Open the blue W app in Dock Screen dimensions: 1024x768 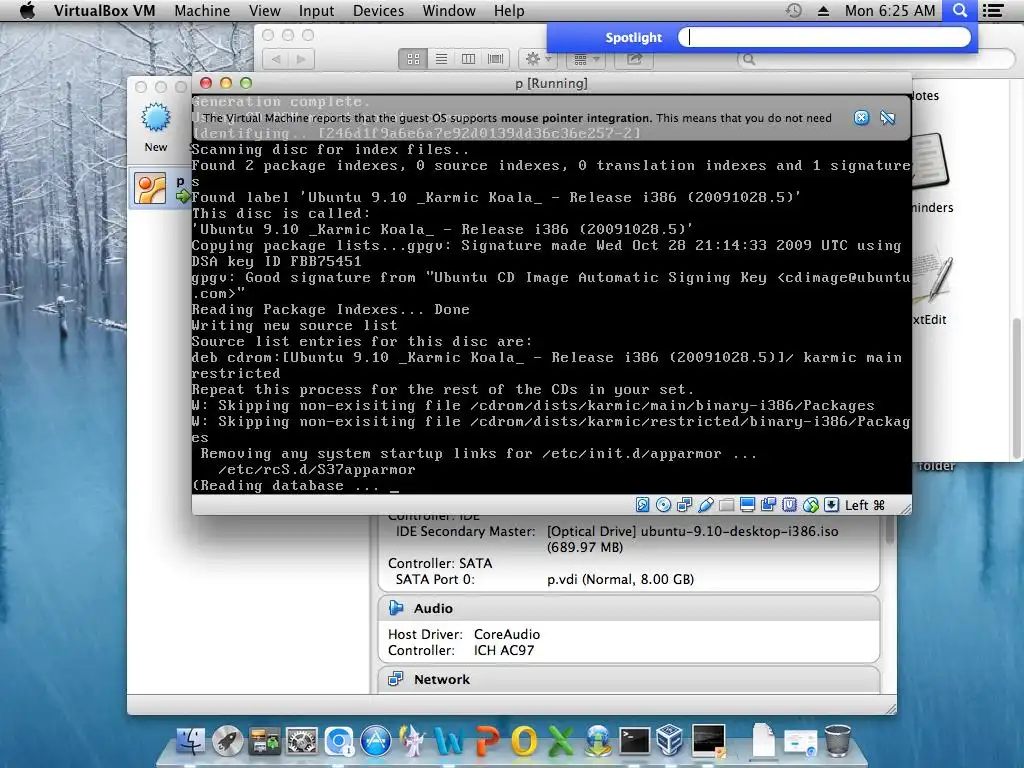coord(449,741)
